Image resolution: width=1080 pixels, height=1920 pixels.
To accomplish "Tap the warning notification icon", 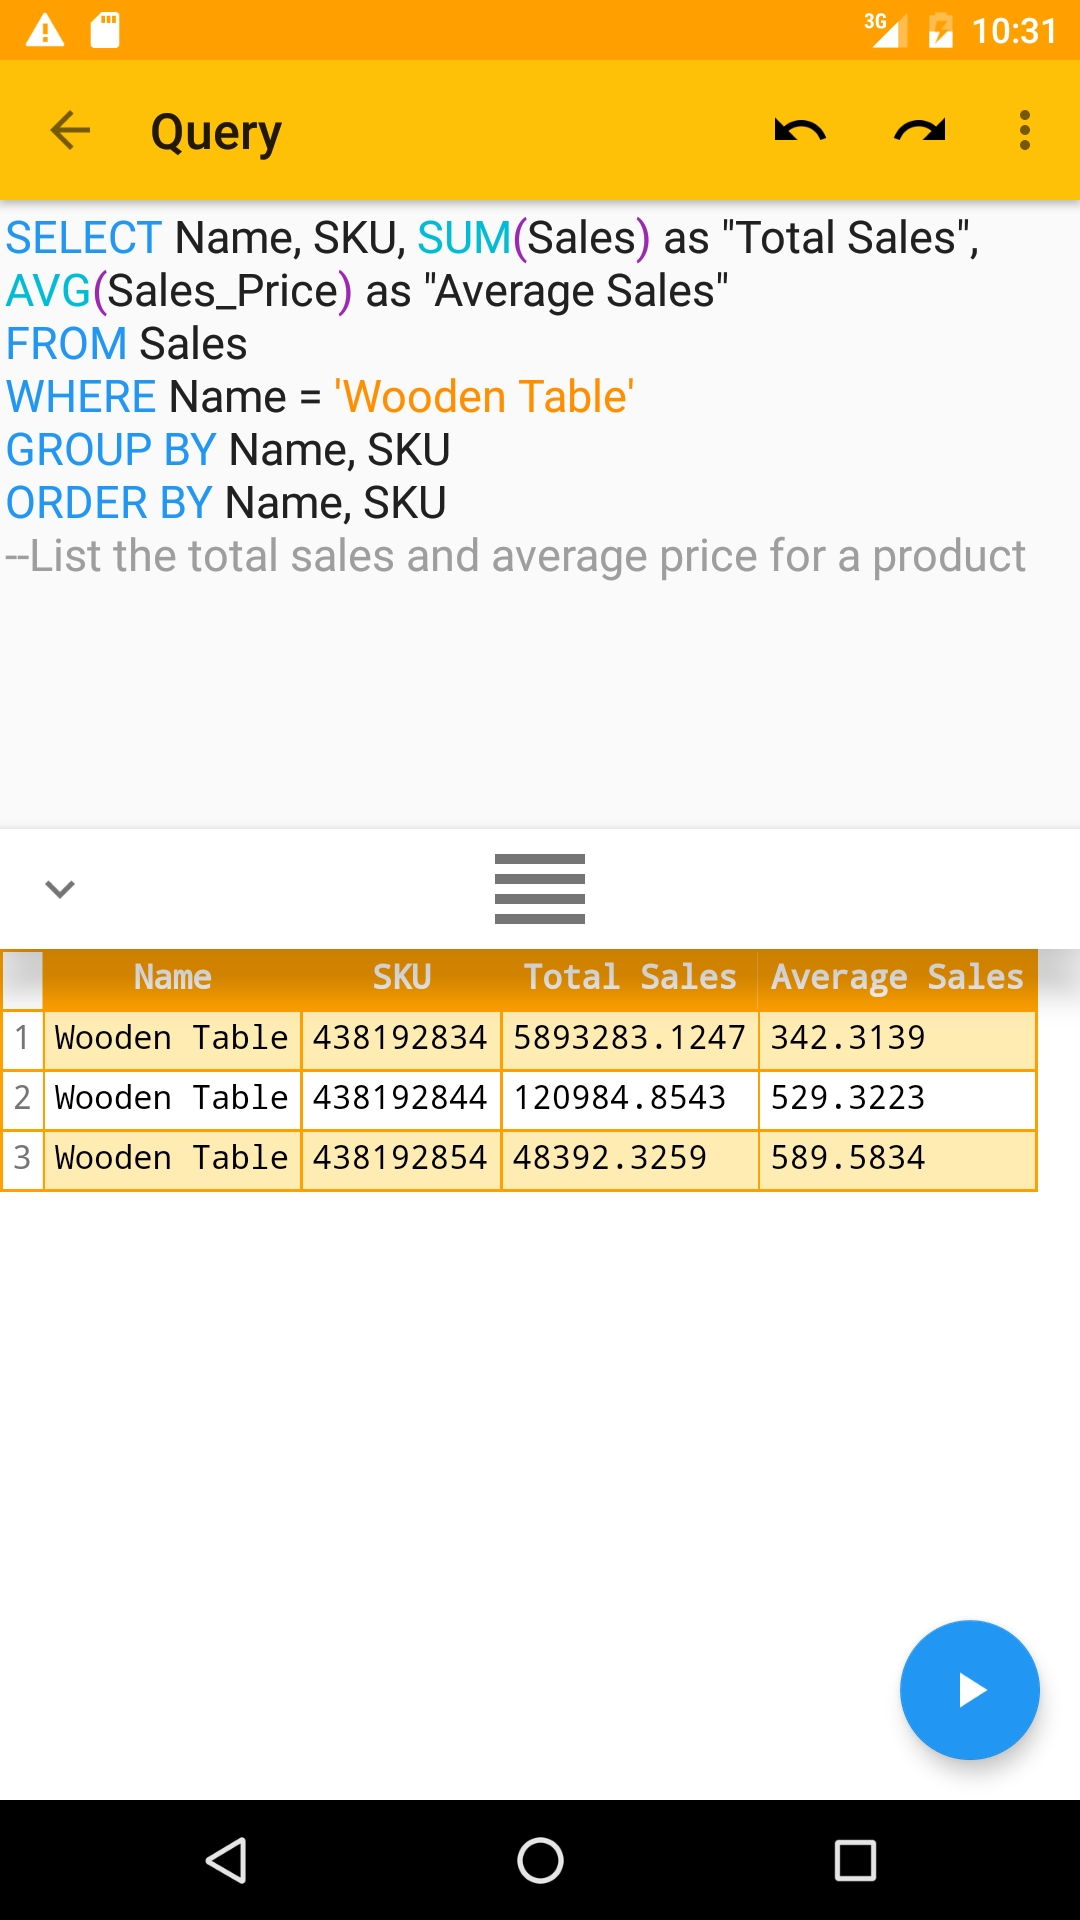I will (45, 30).
